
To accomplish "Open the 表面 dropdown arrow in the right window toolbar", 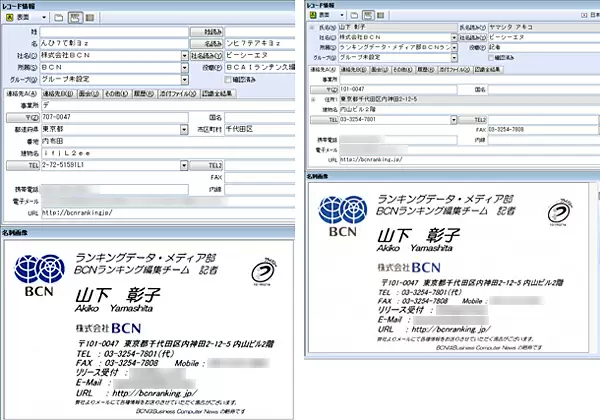I will point(342,15).
